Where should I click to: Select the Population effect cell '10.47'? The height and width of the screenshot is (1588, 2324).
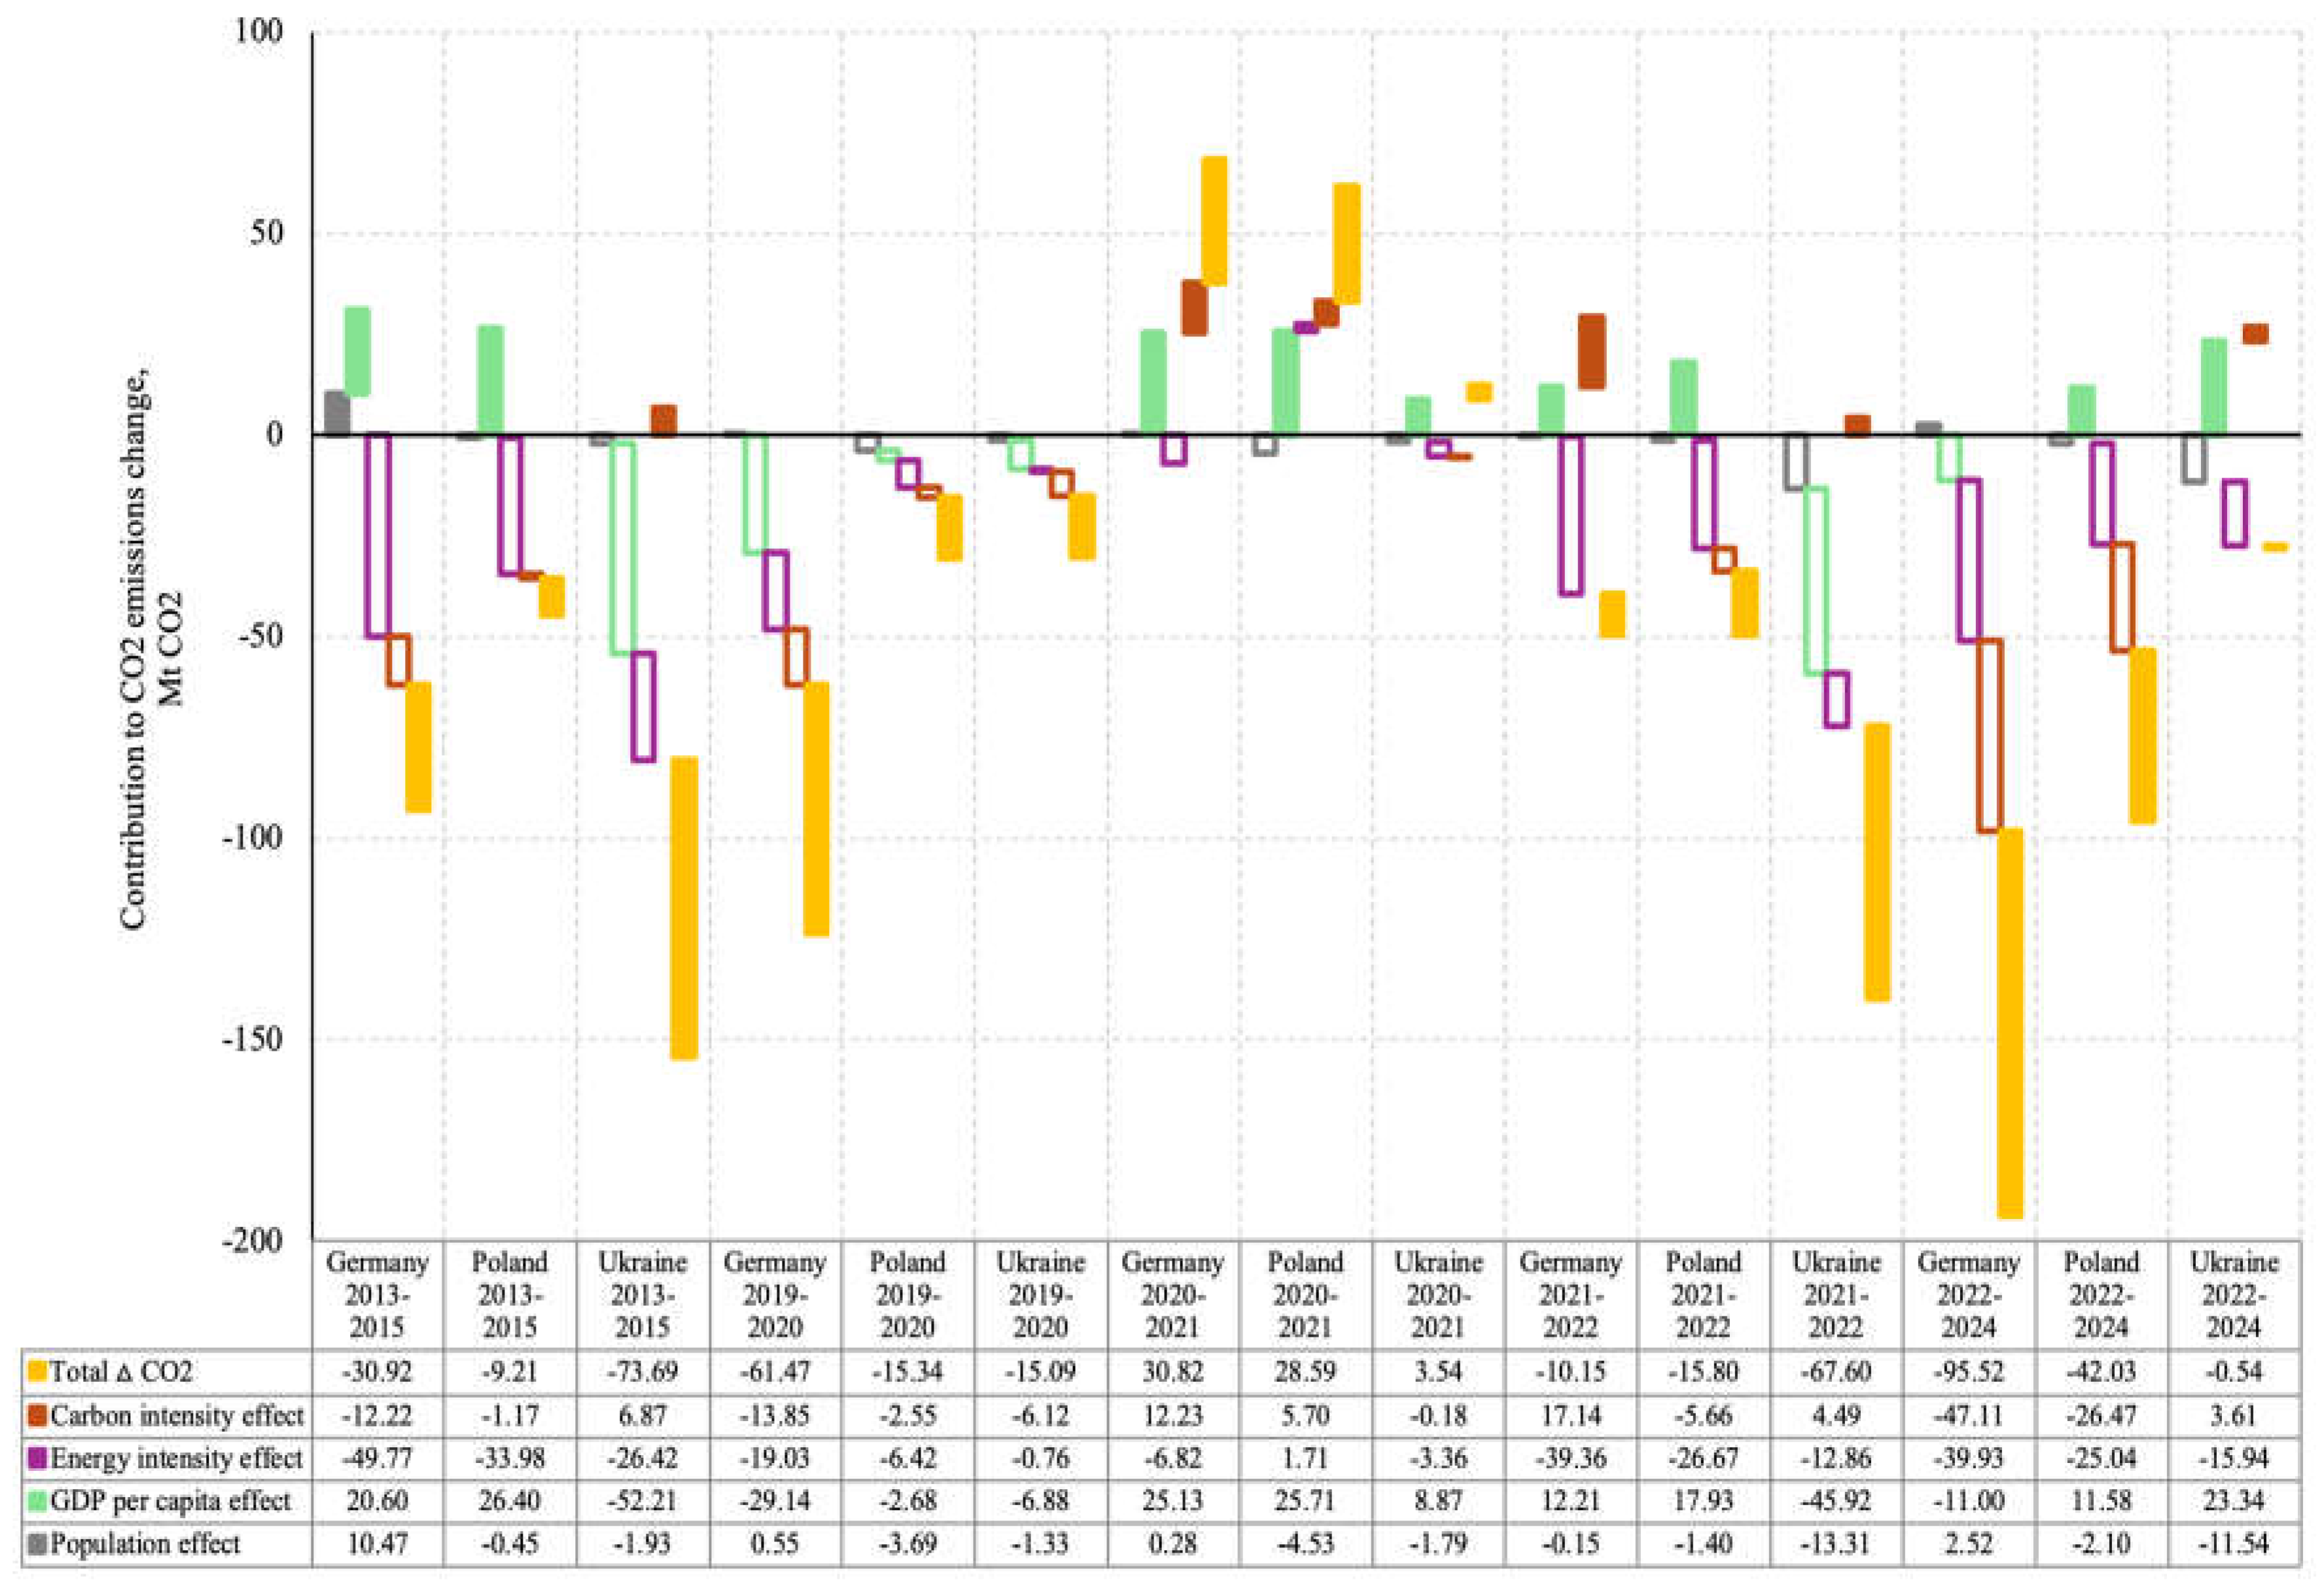pos(377,1545)
